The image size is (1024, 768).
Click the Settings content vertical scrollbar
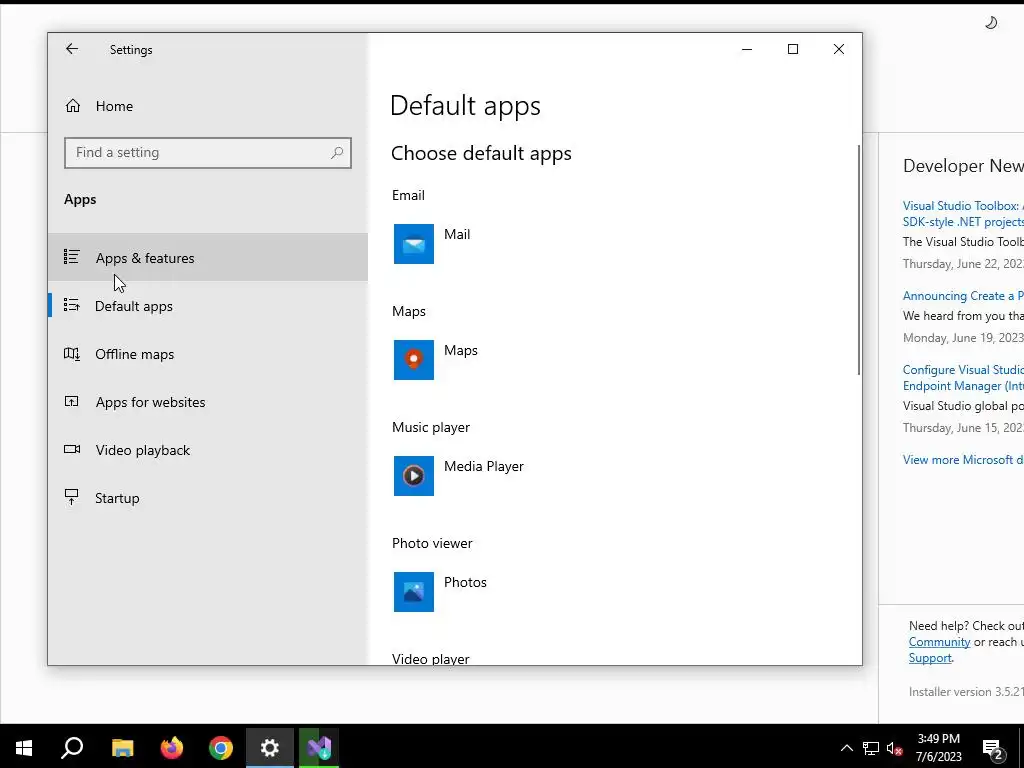(859, 260)
